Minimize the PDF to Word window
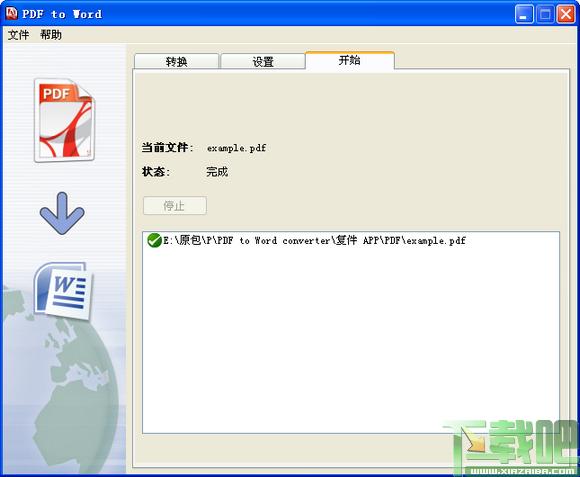The width and height of the screenshot is (580, 477). [x=524, y=14]
